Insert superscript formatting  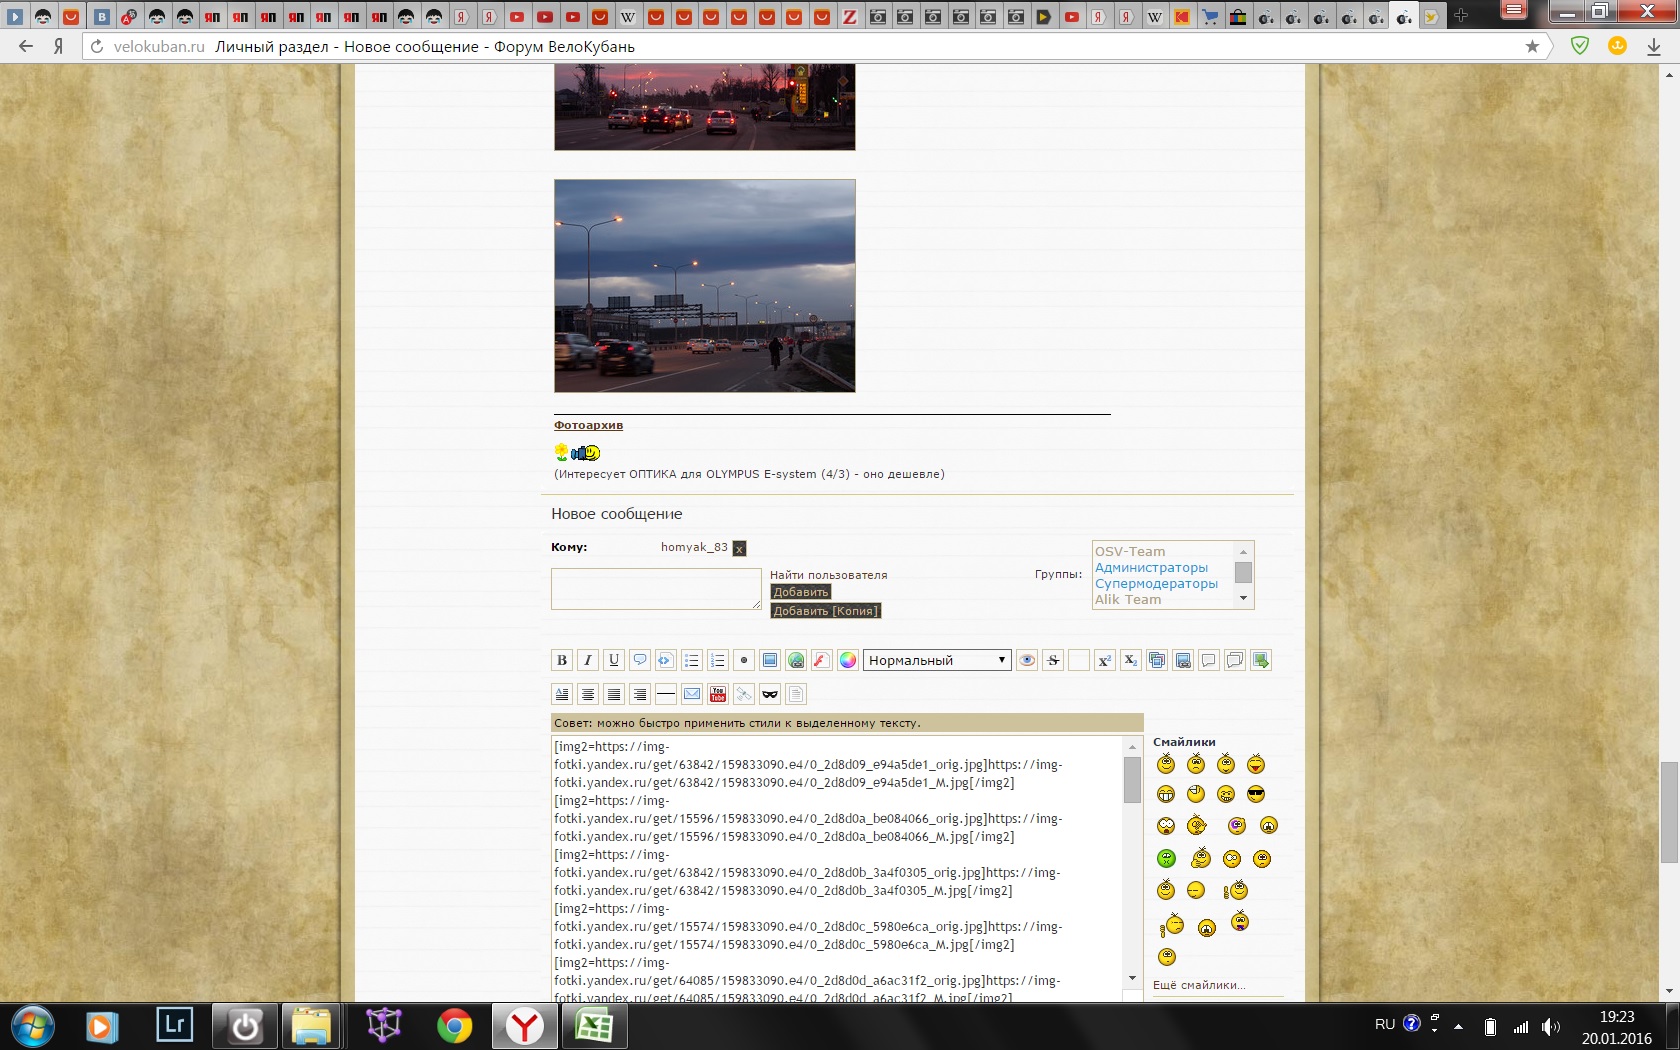1105,660
